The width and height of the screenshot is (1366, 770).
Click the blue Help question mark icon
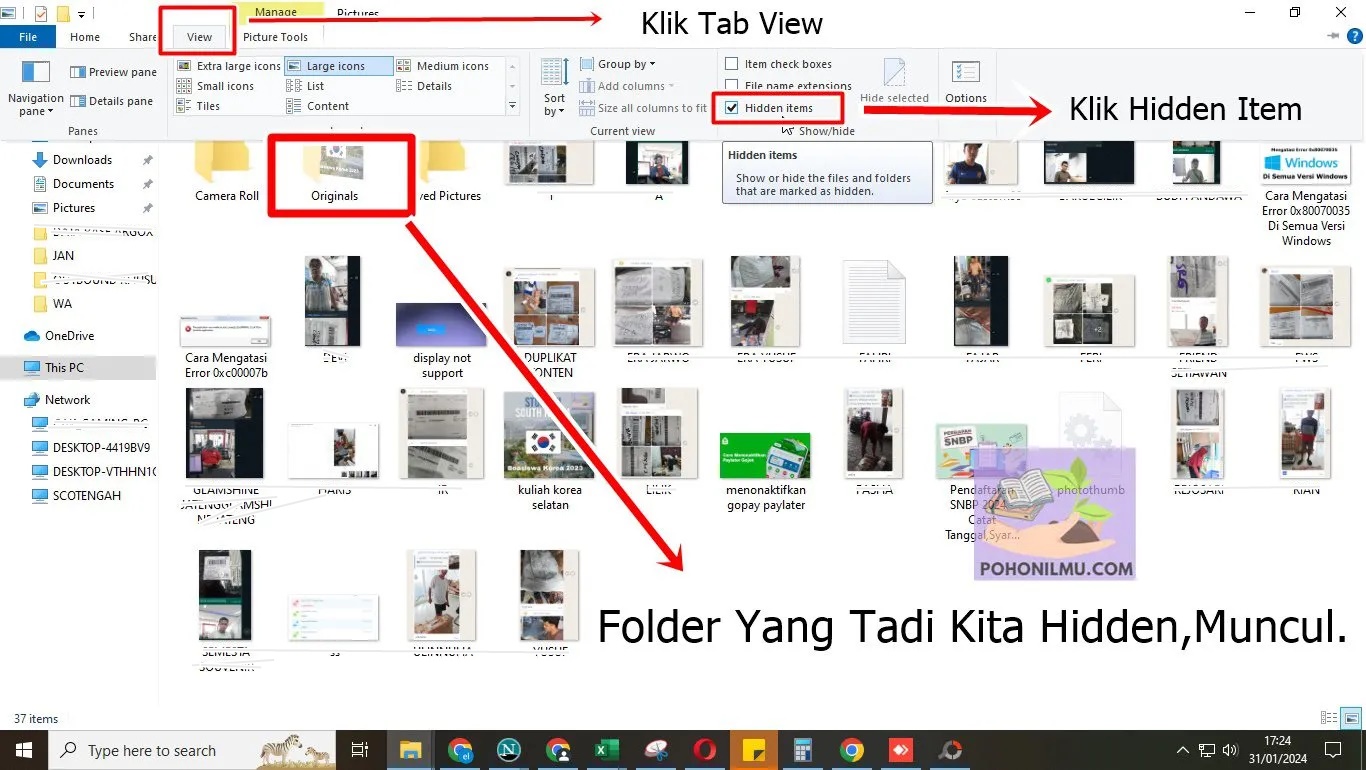pyautogui.click(x=1355, y=36)
